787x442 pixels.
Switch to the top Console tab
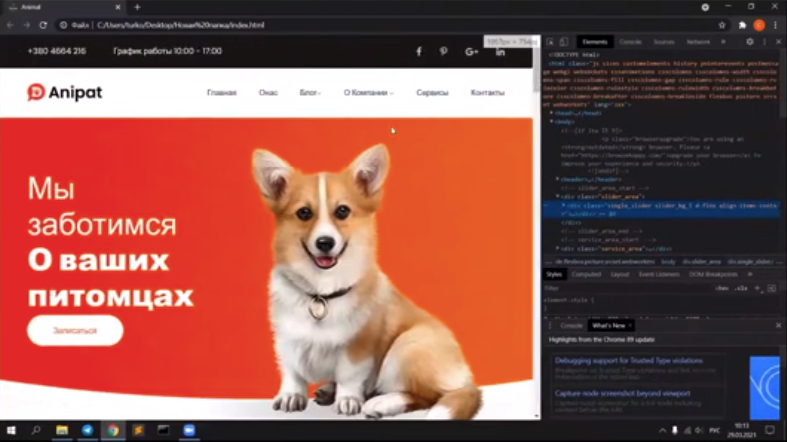pos(630,42)
